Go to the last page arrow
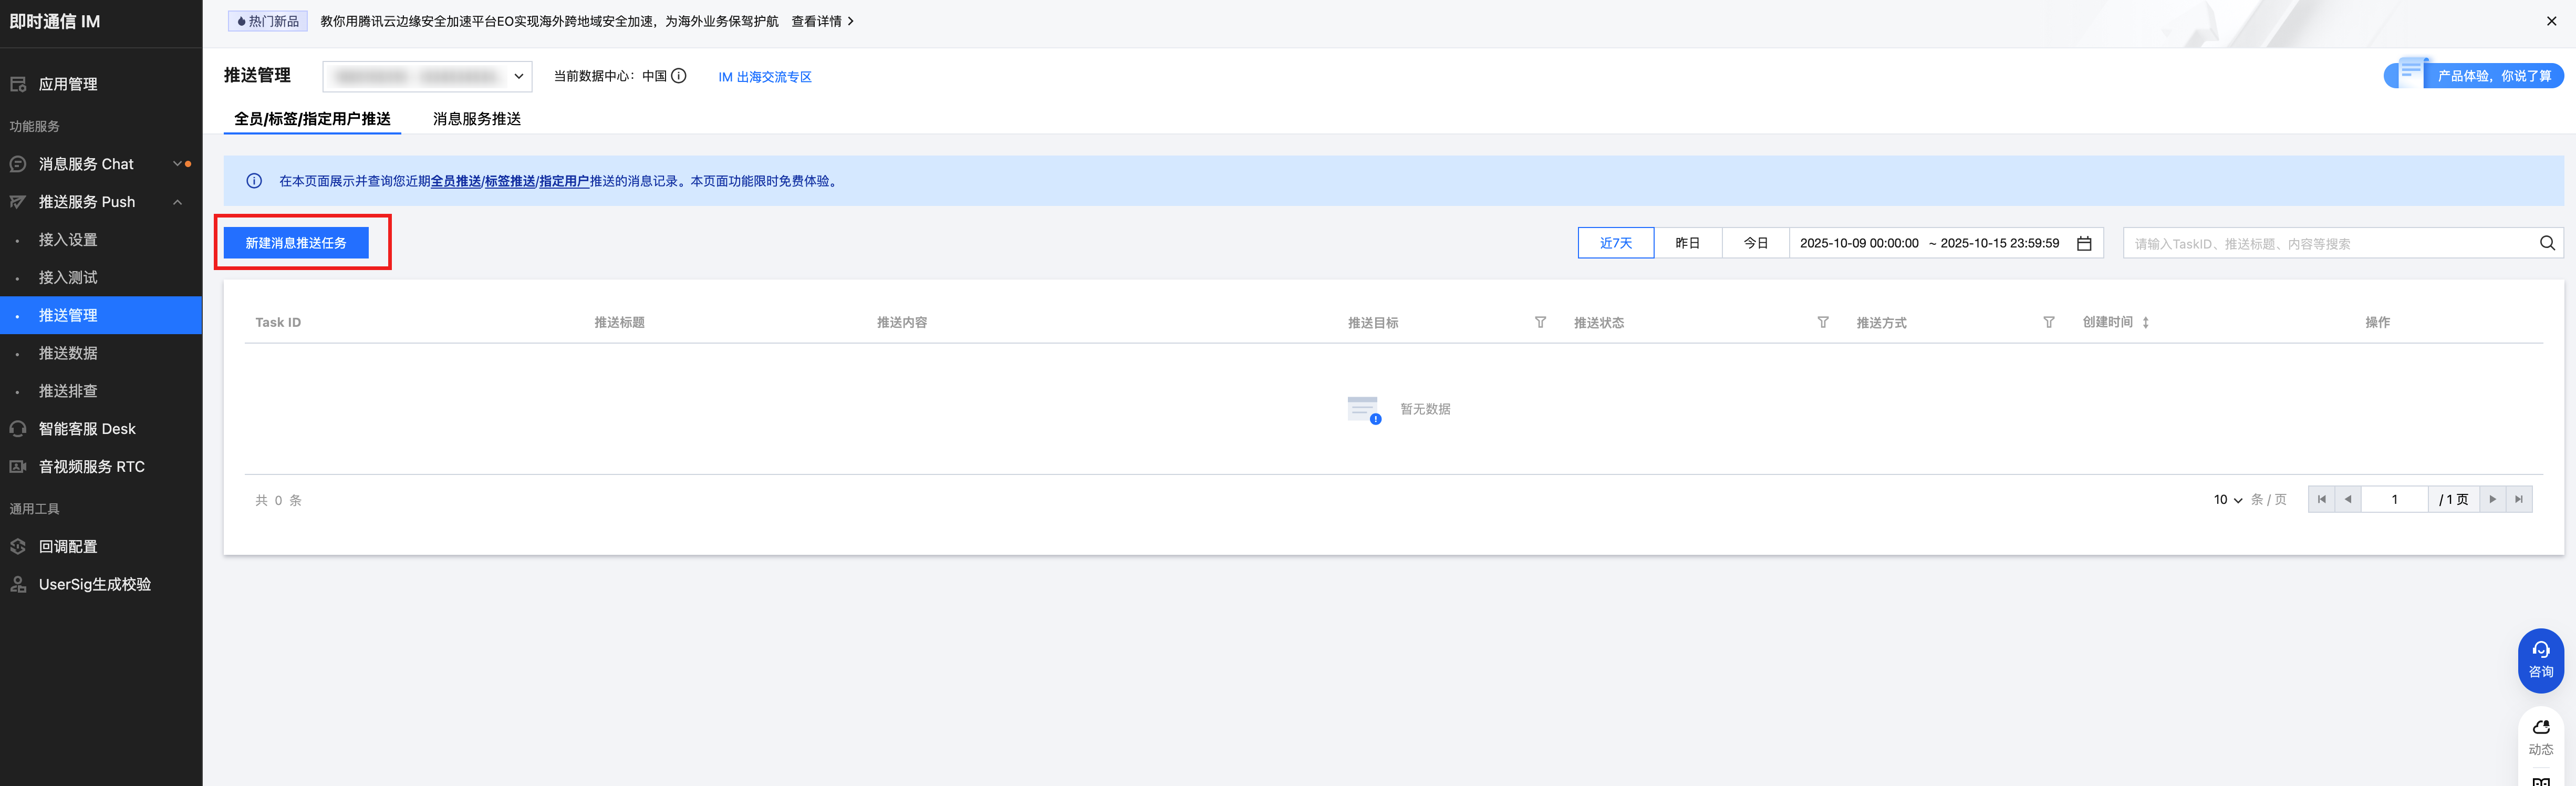Image resolution: width=2576 pixels, height=786 pixels. pyautogui.click(x=2518, y=499)
